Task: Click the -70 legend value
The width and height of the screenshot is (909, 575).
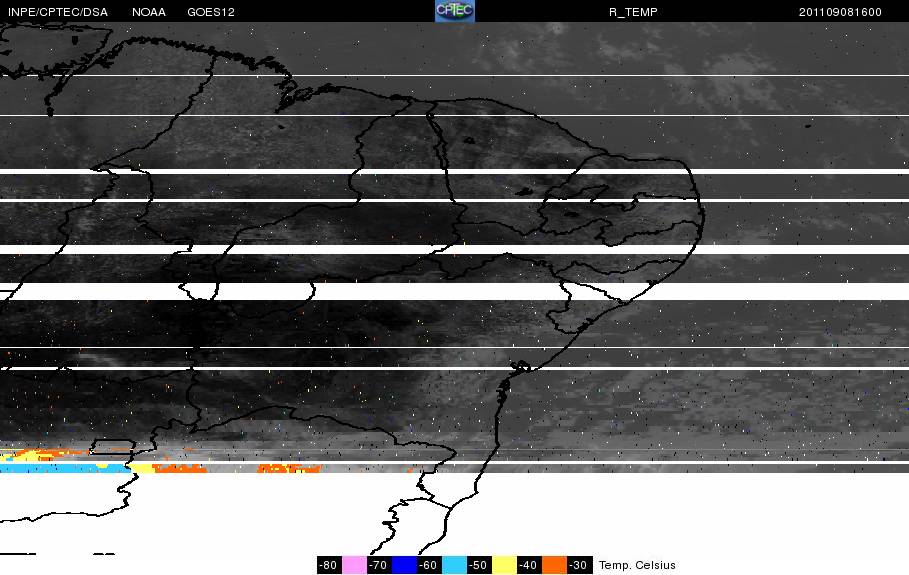Action: pyautogui.click(x=379, y=565)
